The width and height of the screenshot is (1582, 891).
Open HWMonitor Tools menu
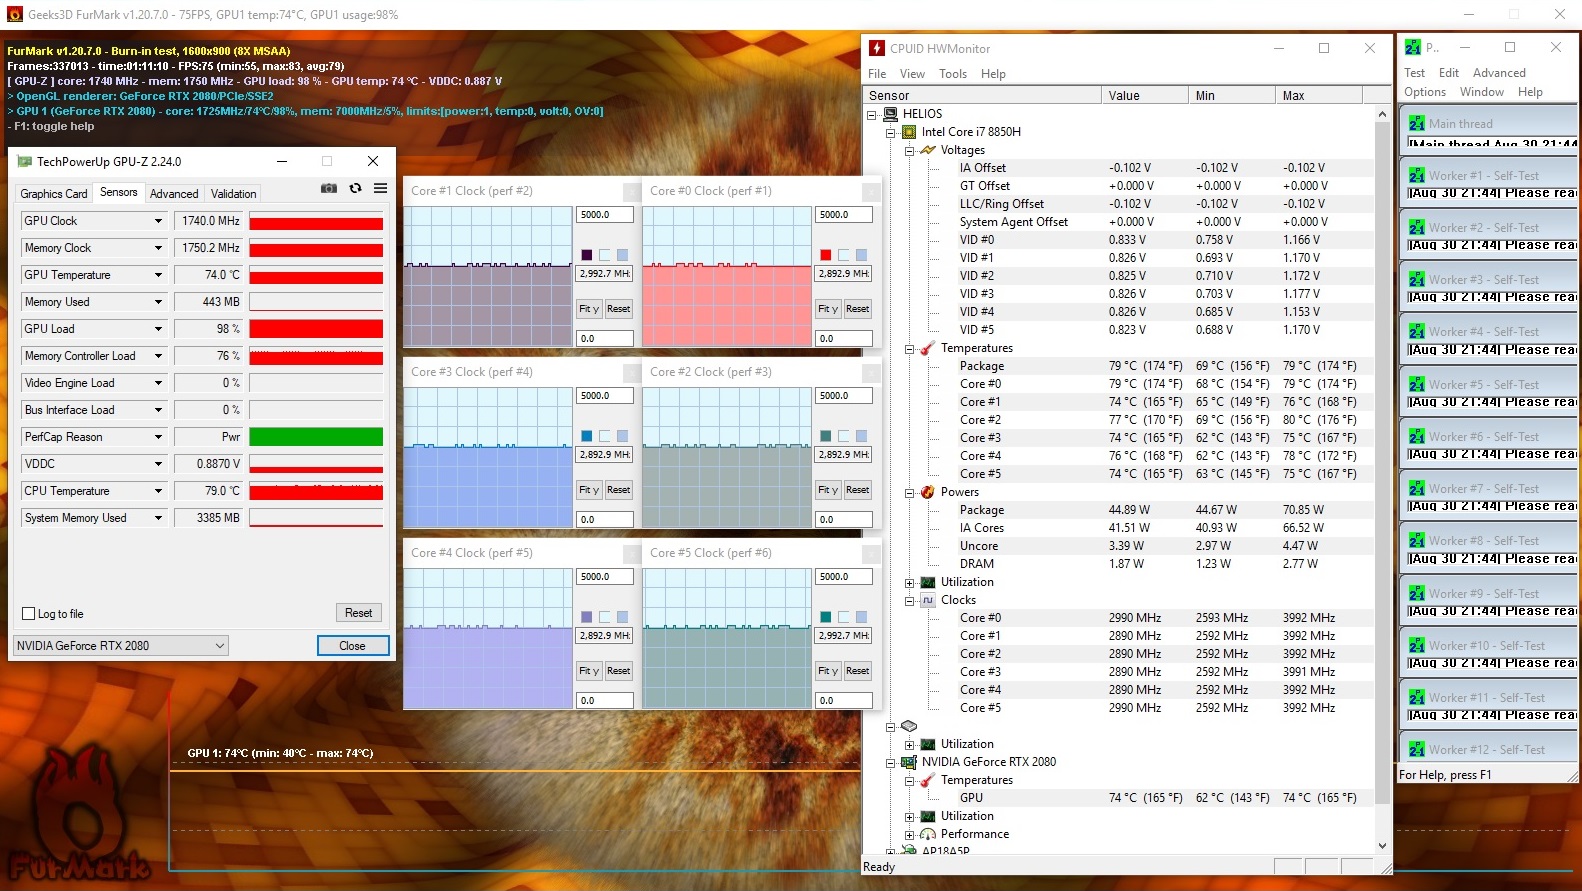click(x=953, y=74)
